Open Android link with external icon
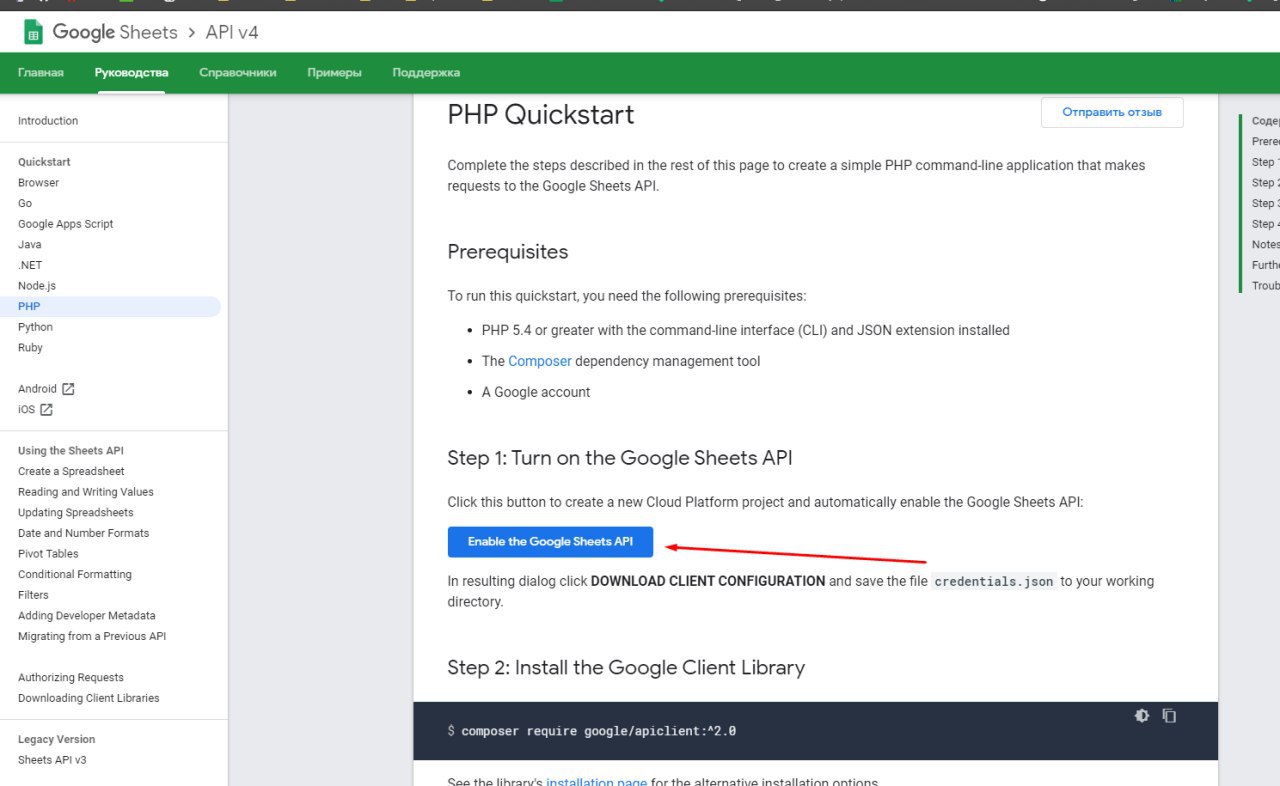Viewport: 1280px width, 786px height. point(46,389)
